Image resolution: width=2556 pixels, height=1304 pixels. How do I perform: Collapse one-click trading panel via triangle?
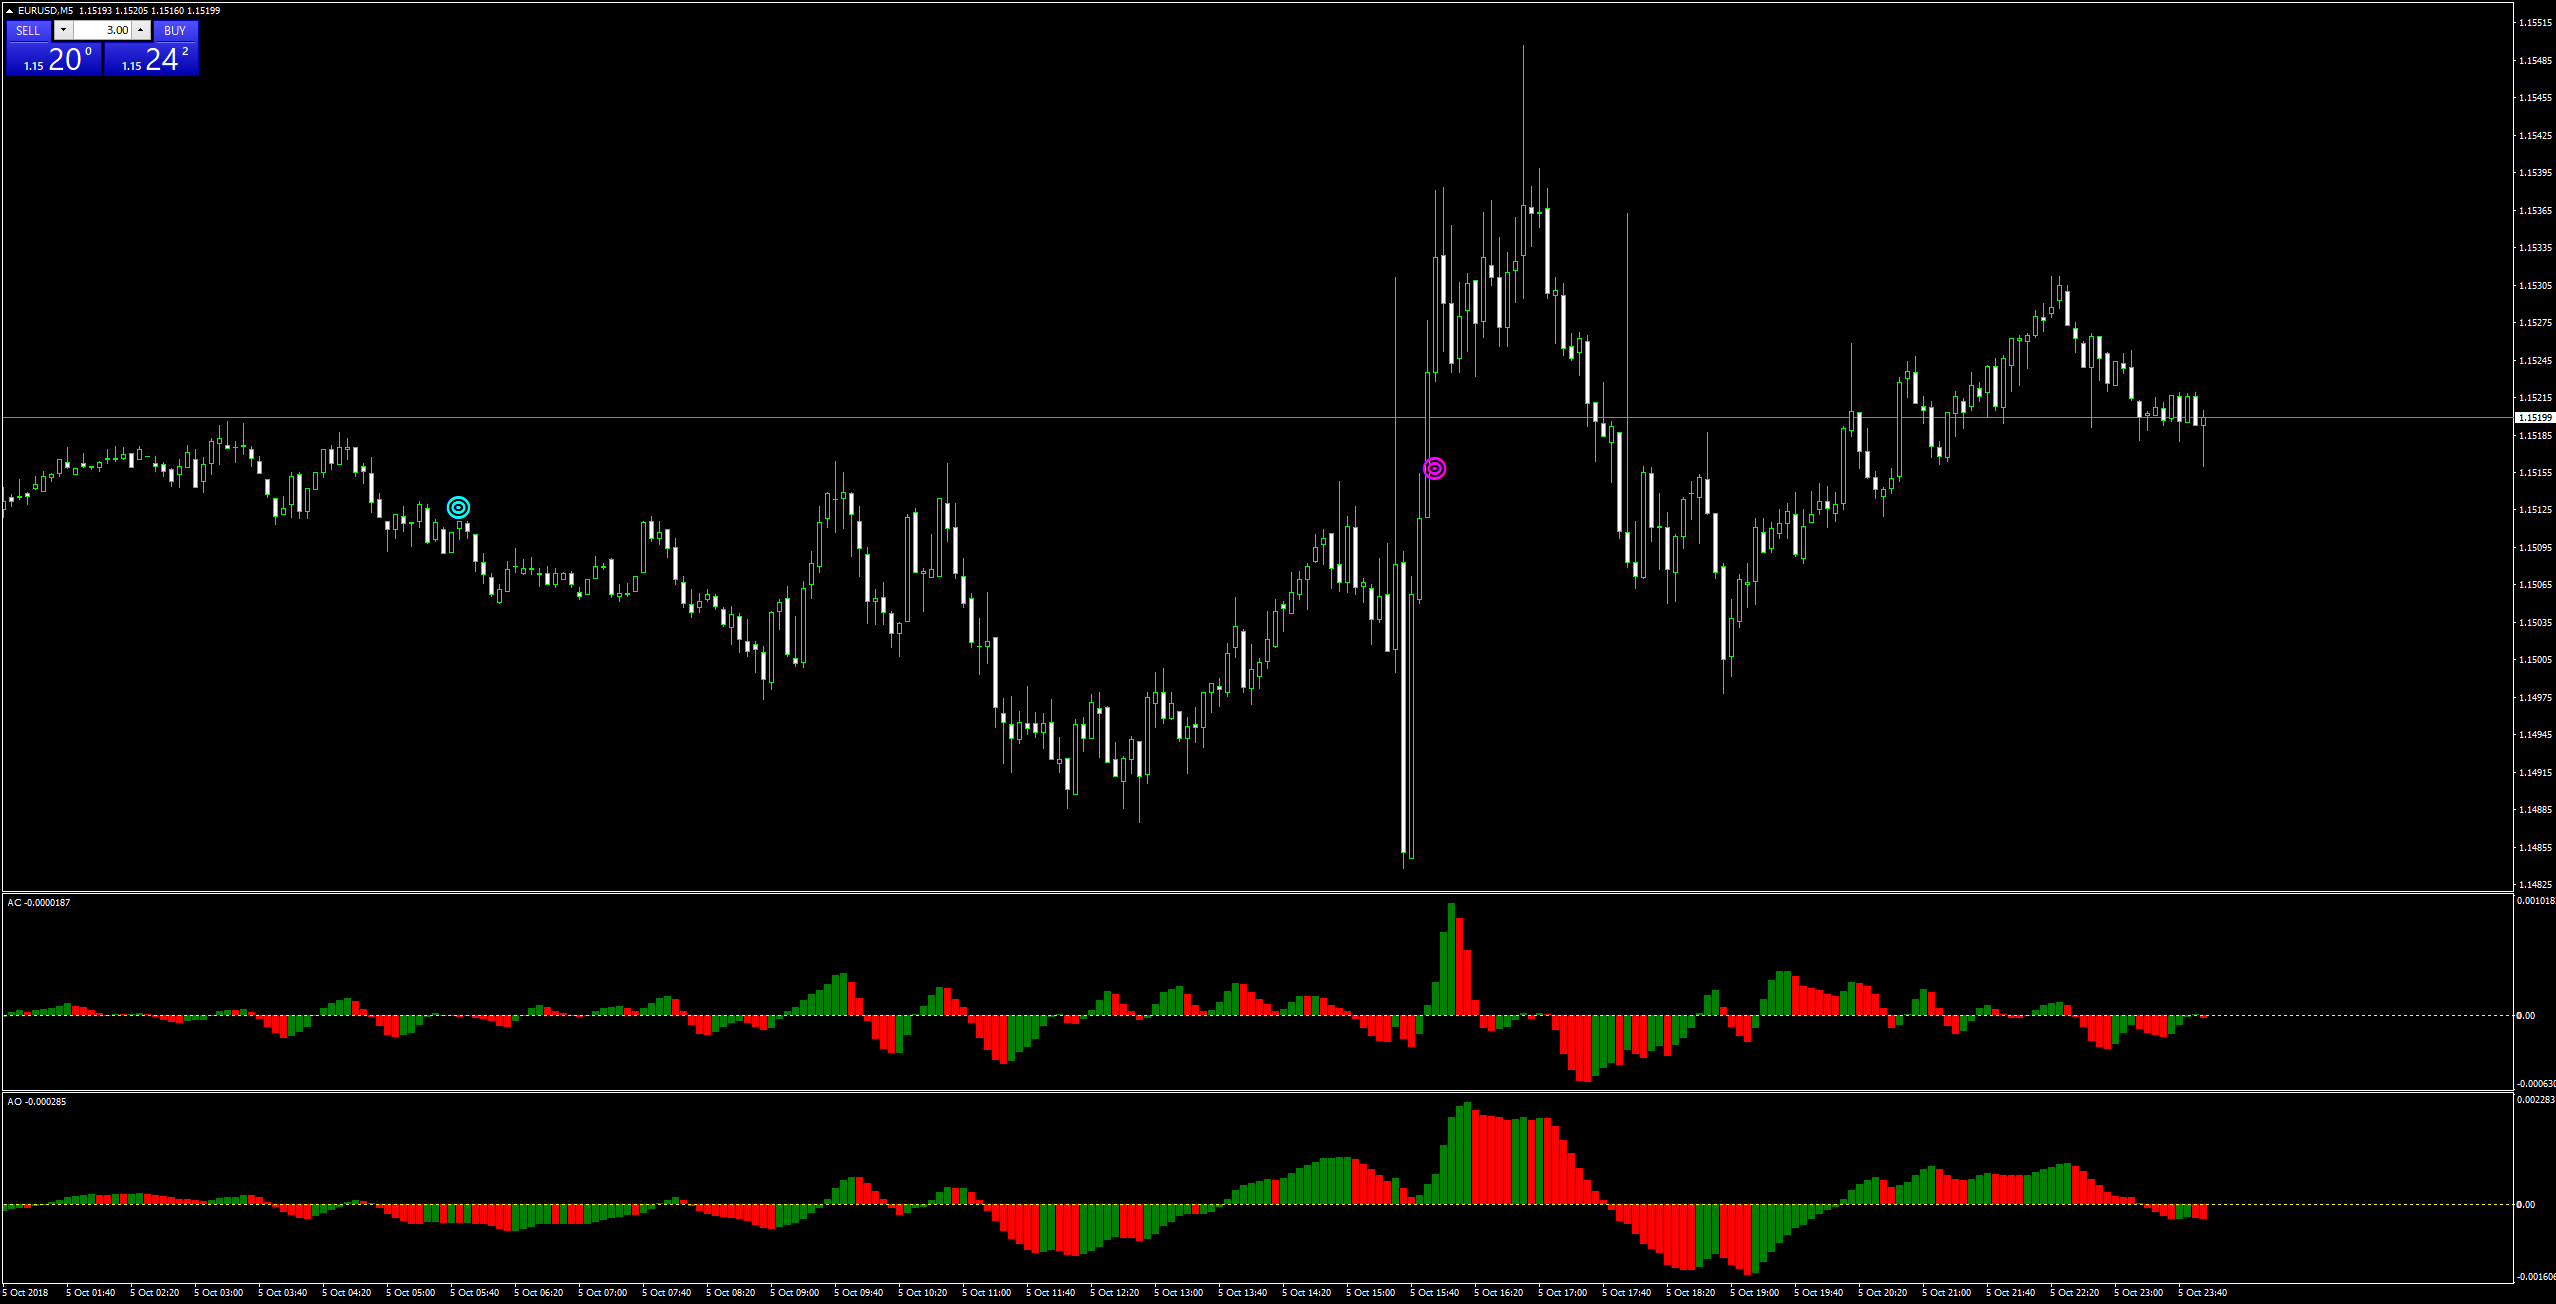click(x=9, y=10)
